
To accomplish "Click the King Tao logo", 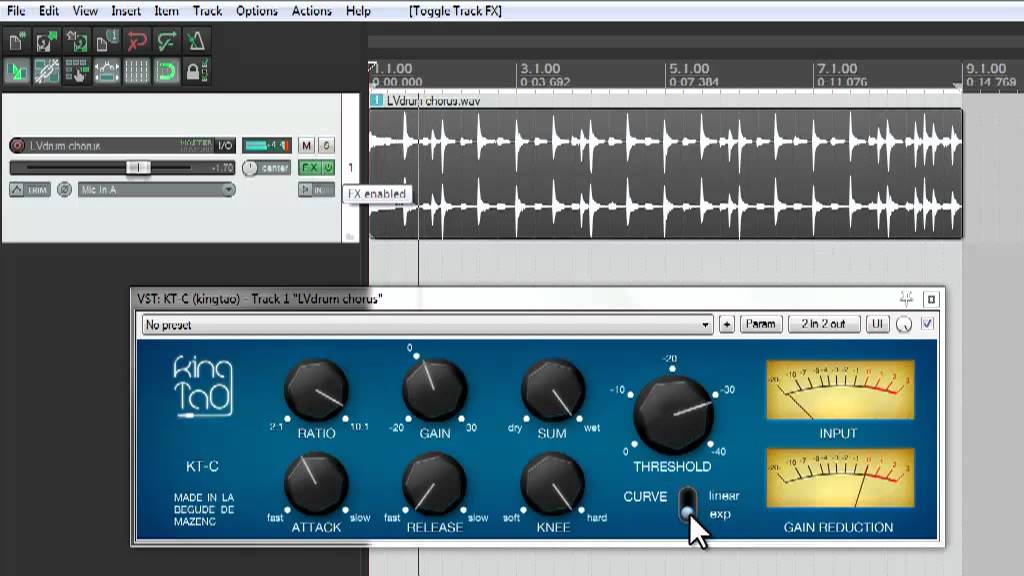I will (x=202, y=387).
